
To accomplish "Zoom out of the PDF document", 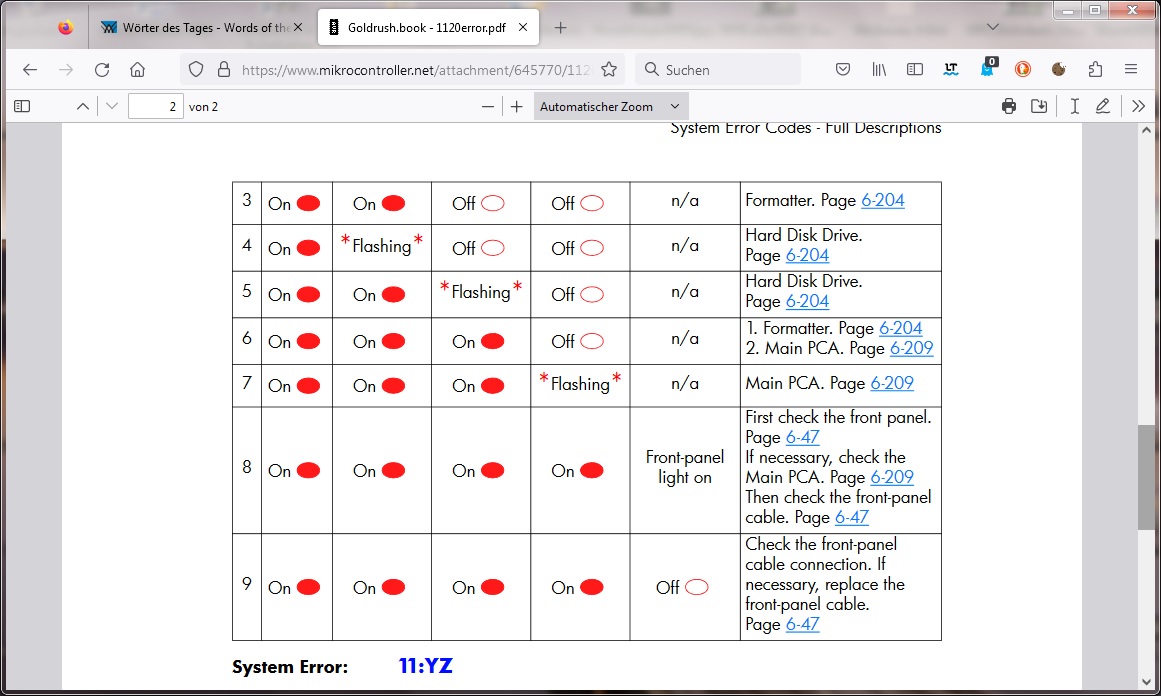I will click(x=487, y=107).
